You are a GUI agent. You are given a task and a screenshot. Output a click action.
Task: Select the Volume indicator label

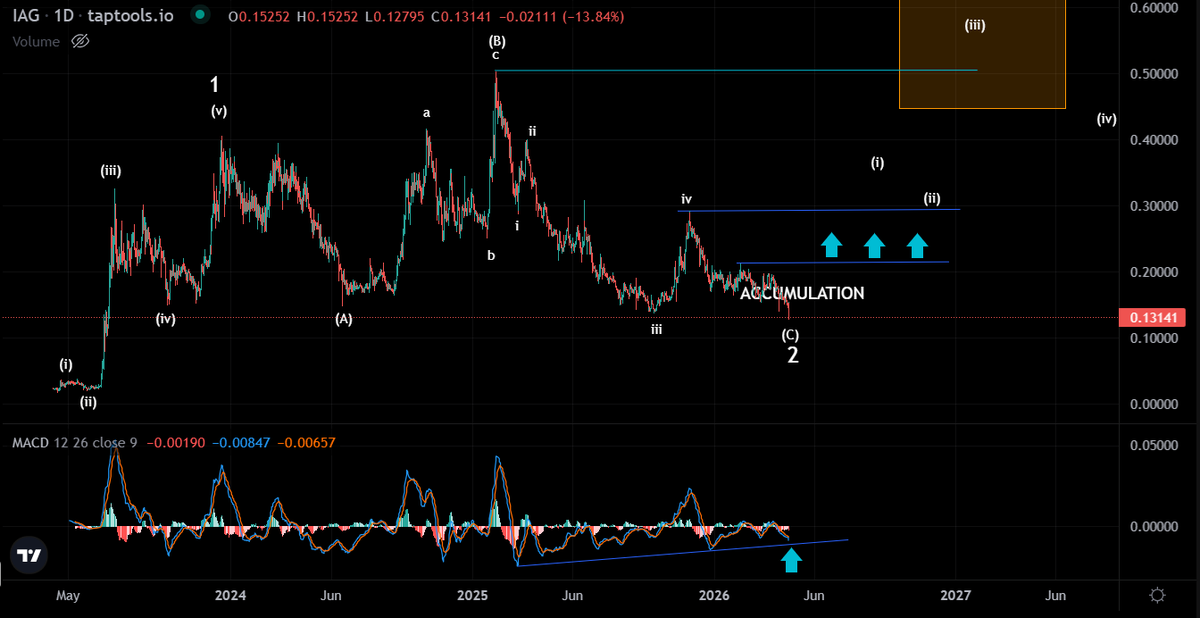pos(38,41)
